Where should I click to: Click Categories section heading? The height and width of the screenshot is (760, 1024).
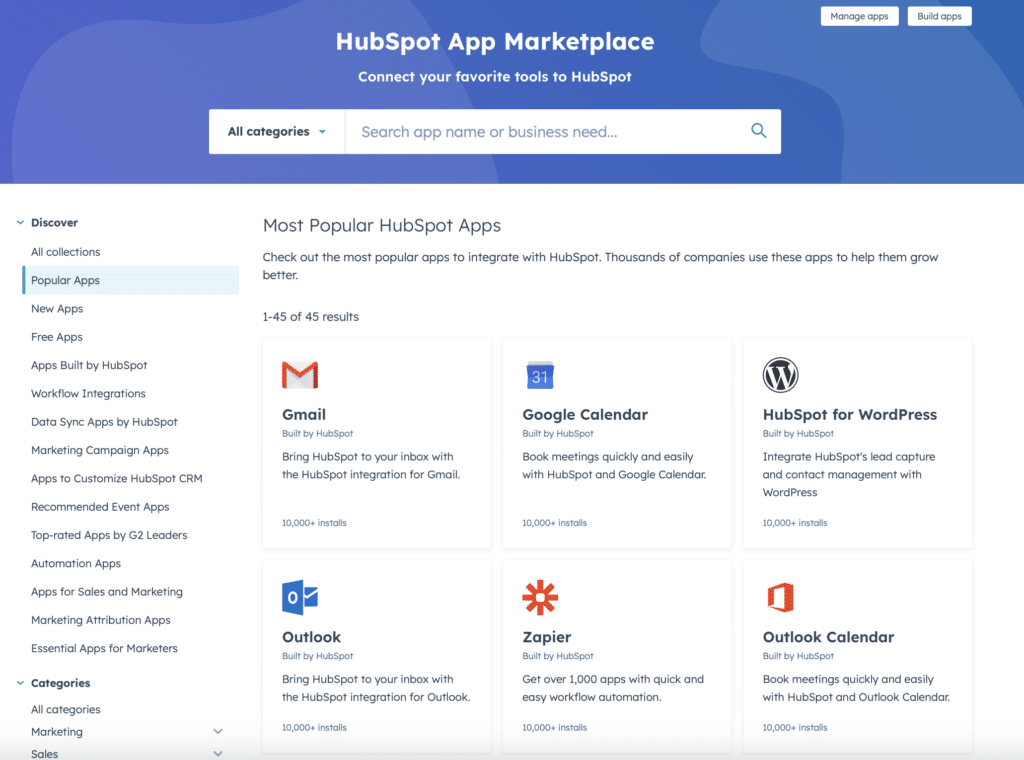(61, 683)
